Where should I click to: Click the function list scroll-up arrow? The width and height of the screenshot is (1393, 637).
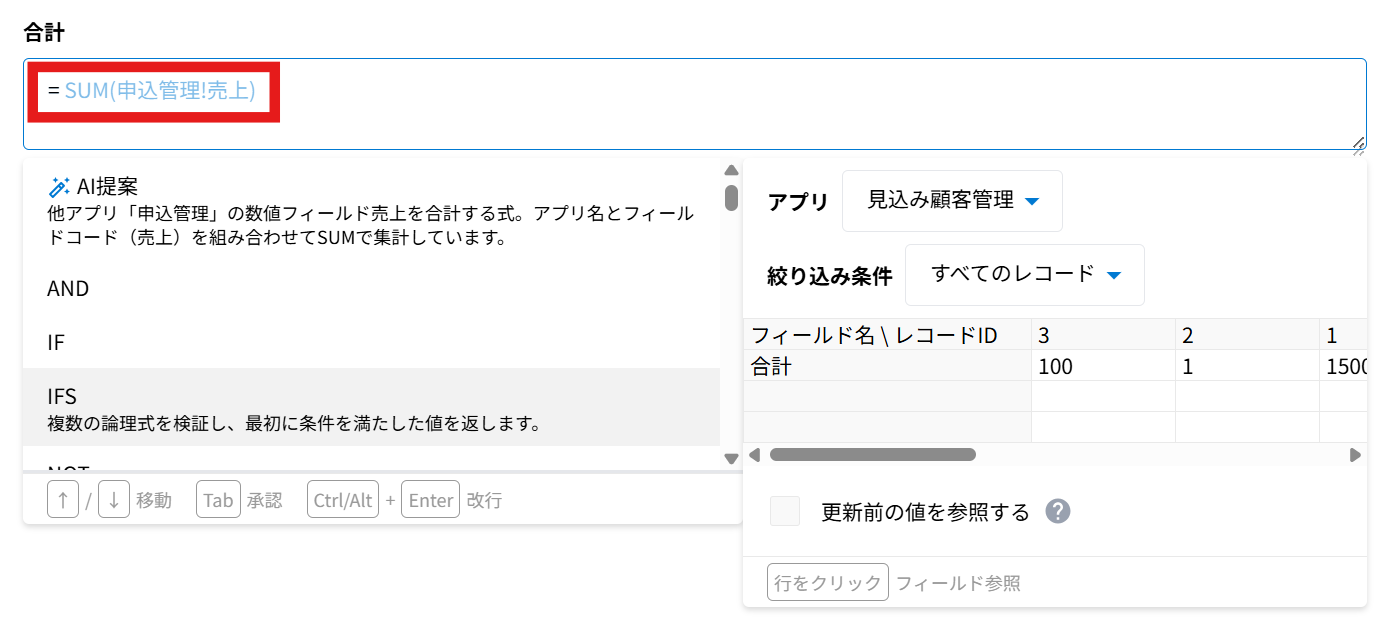pyautogui.click(x=731, y=170)
